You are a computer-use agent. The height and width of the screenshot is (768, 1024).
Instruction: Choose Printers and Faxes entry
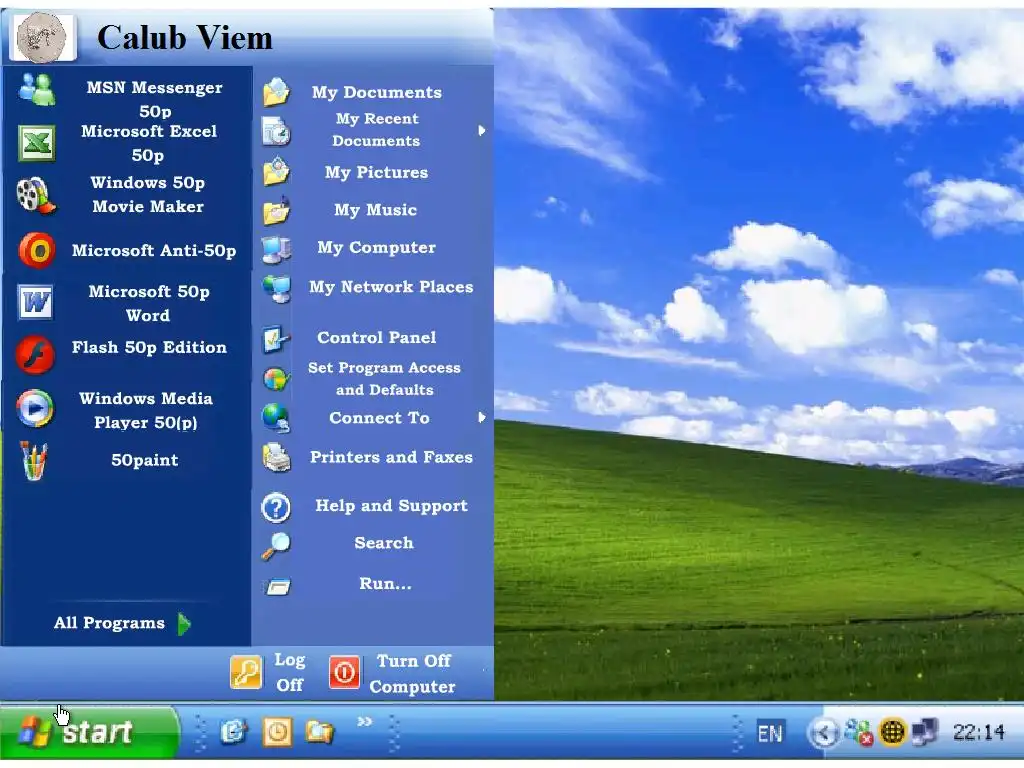click(391, 457)
